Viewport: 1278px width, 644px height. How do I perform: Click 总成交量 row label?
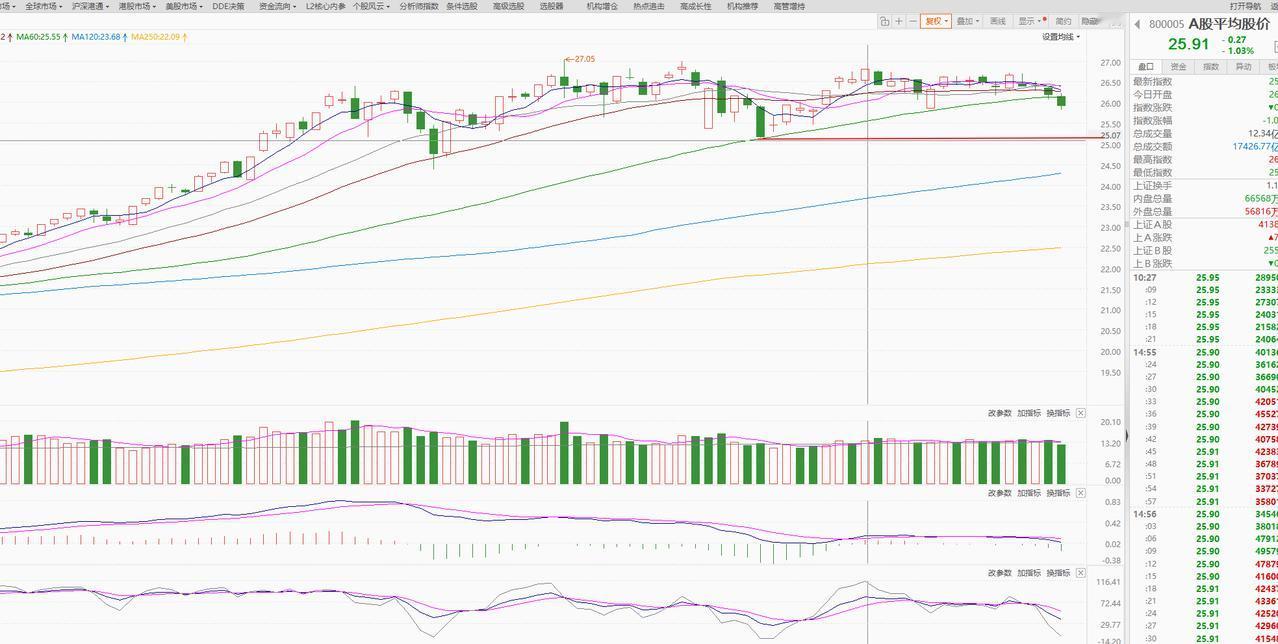1152,134
